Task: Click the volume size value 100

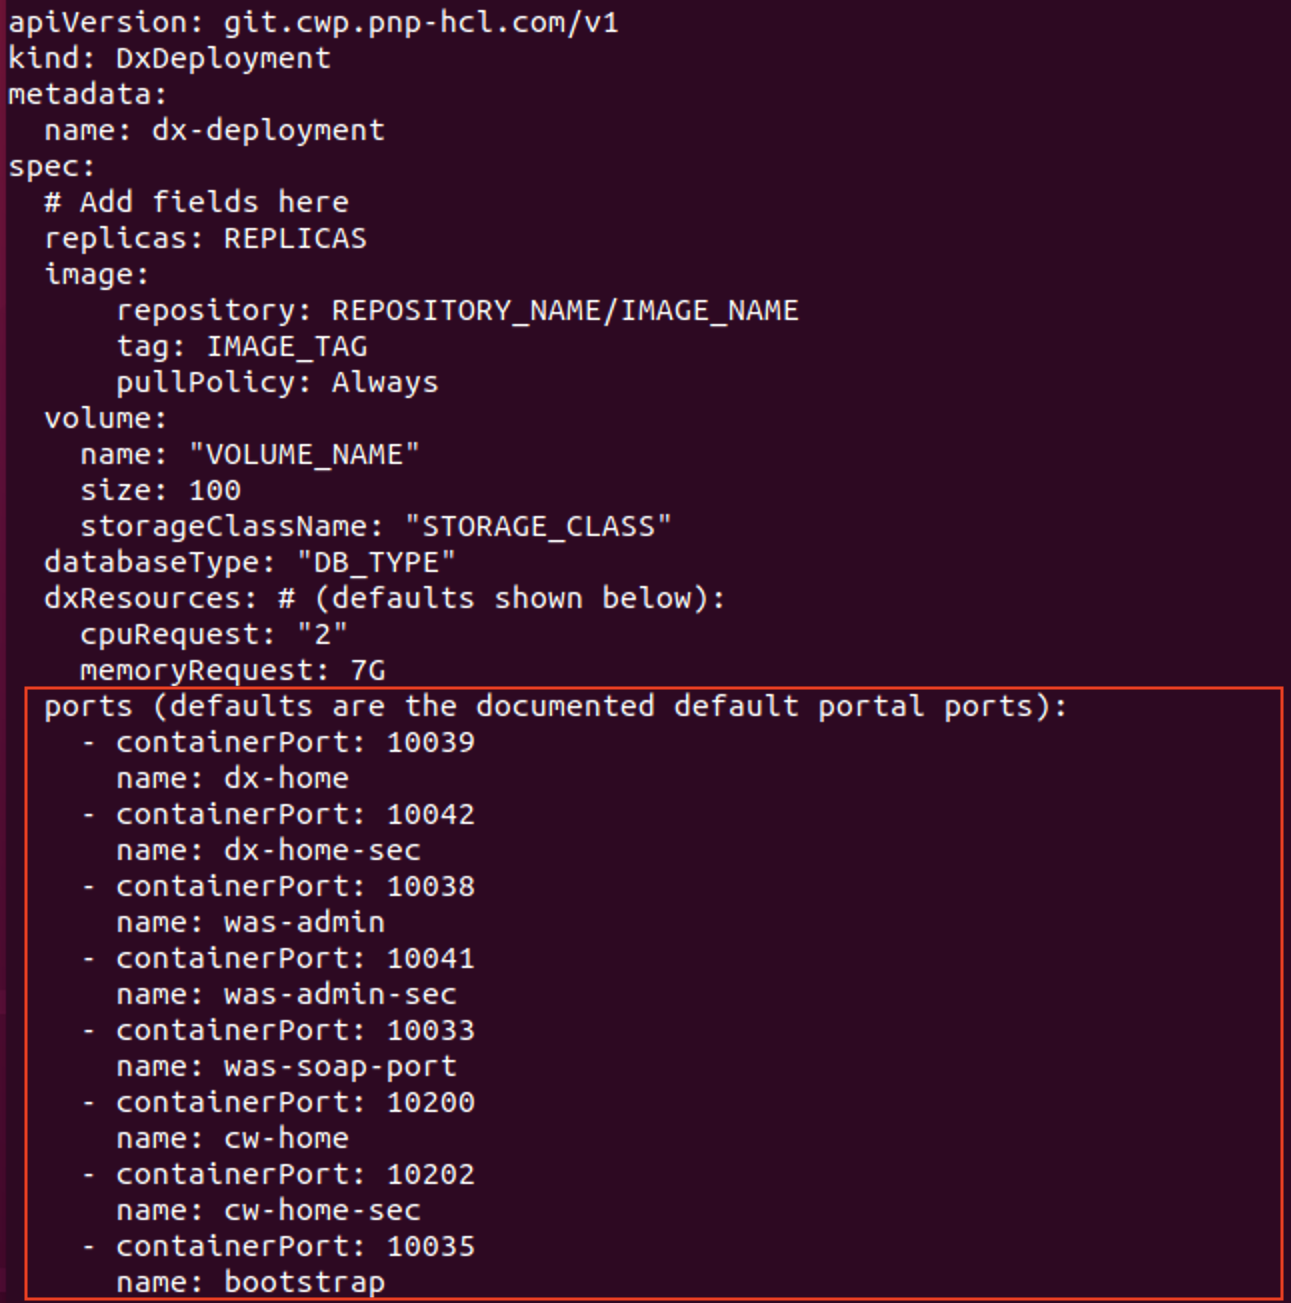Action: point(214,490)
